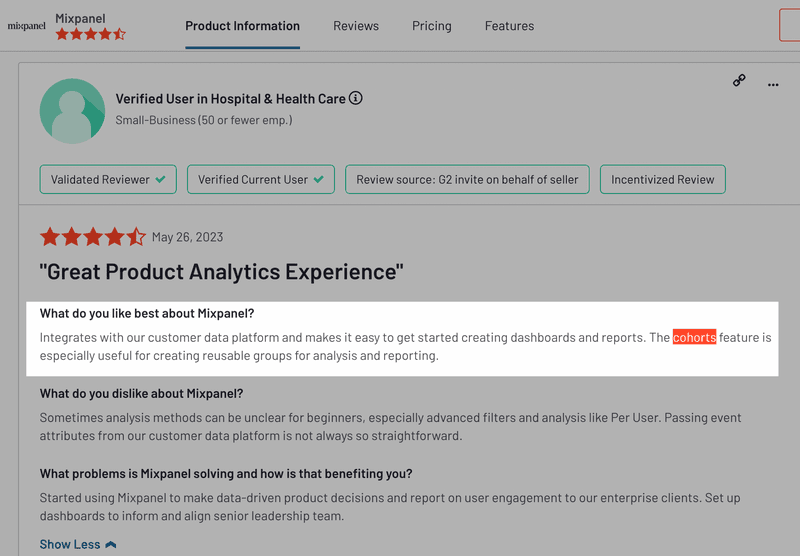
Task: Switch to the Reviews tab
Action: [x=356, y=26]
